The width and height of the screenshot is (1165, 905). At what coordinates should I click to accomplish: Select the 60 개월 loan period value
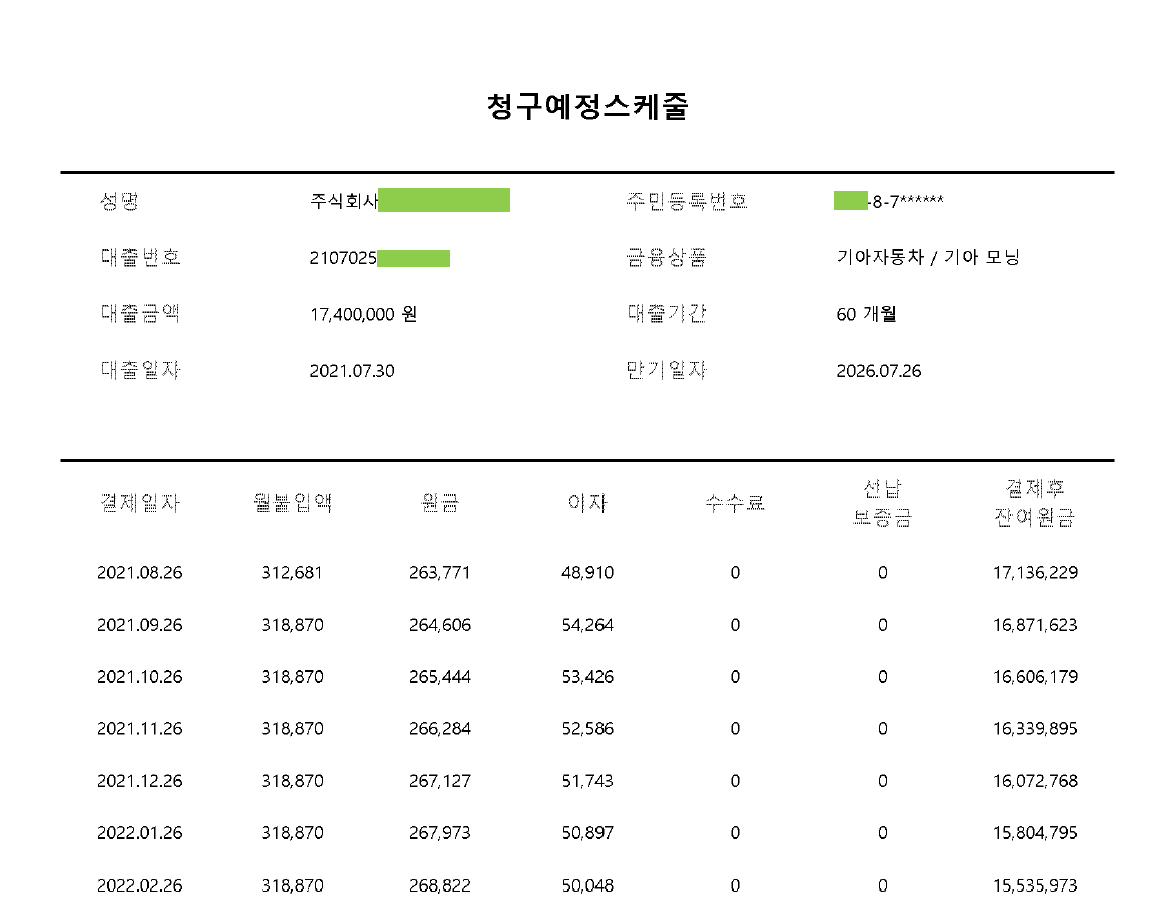tap(866, 314)
